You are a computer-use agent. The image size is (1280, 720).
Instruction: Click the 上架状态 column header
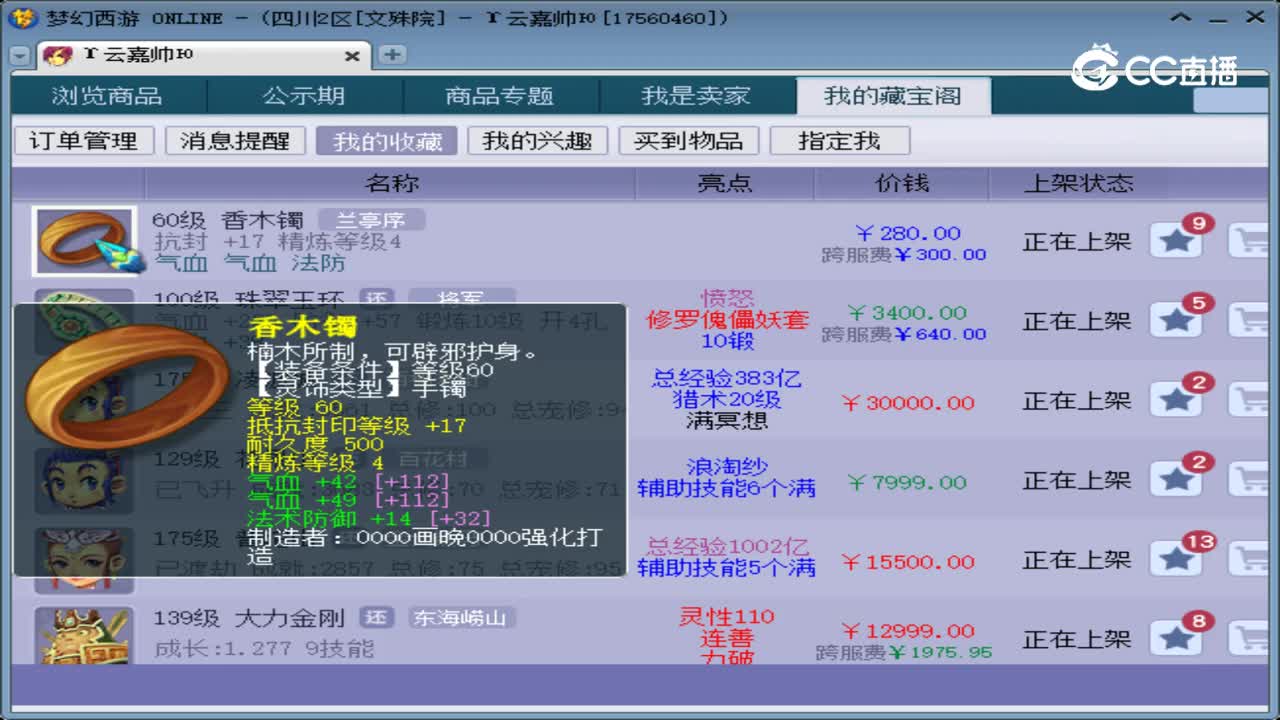(1078, 183)
